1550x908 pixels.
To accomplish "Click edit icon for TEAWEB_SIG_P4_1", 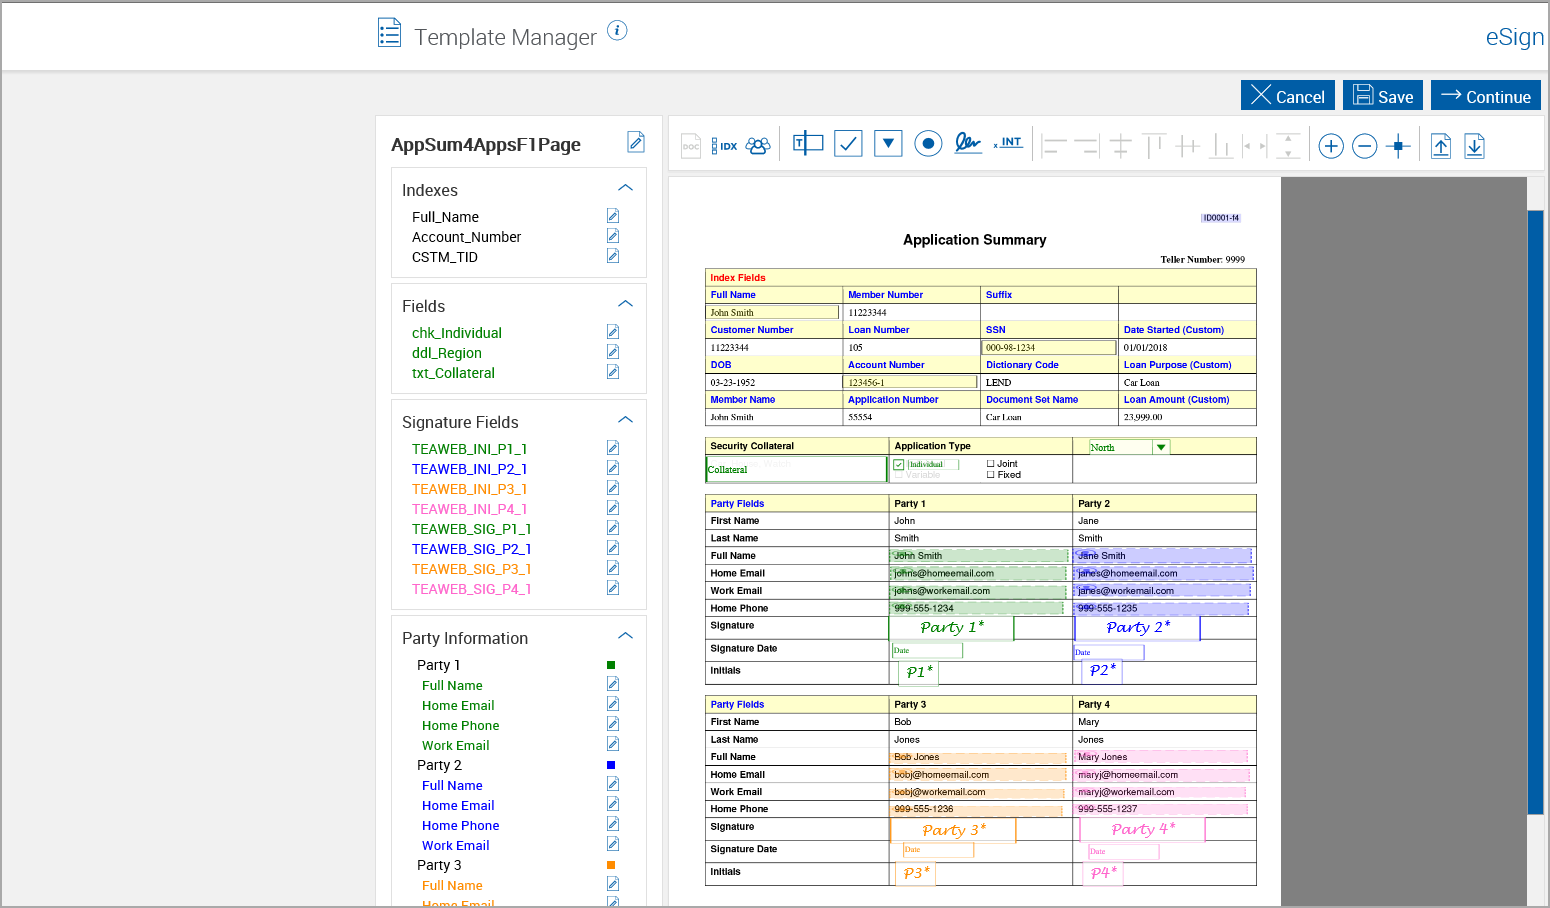I will pos(613,588).
